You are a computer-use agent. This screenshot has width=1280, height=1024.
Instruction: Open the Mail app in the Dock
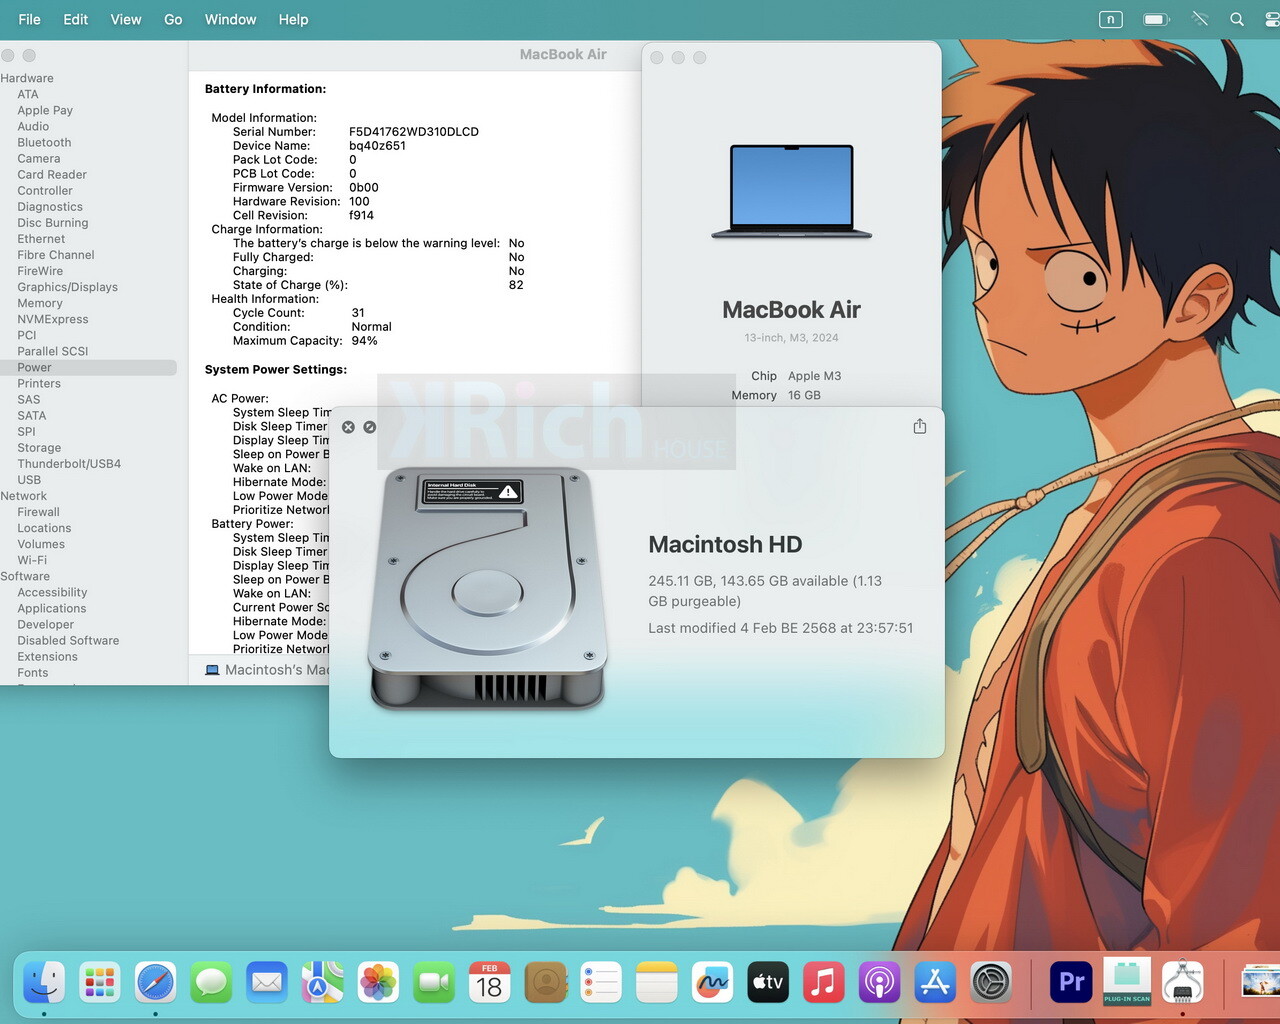click(x=266, y=983)
